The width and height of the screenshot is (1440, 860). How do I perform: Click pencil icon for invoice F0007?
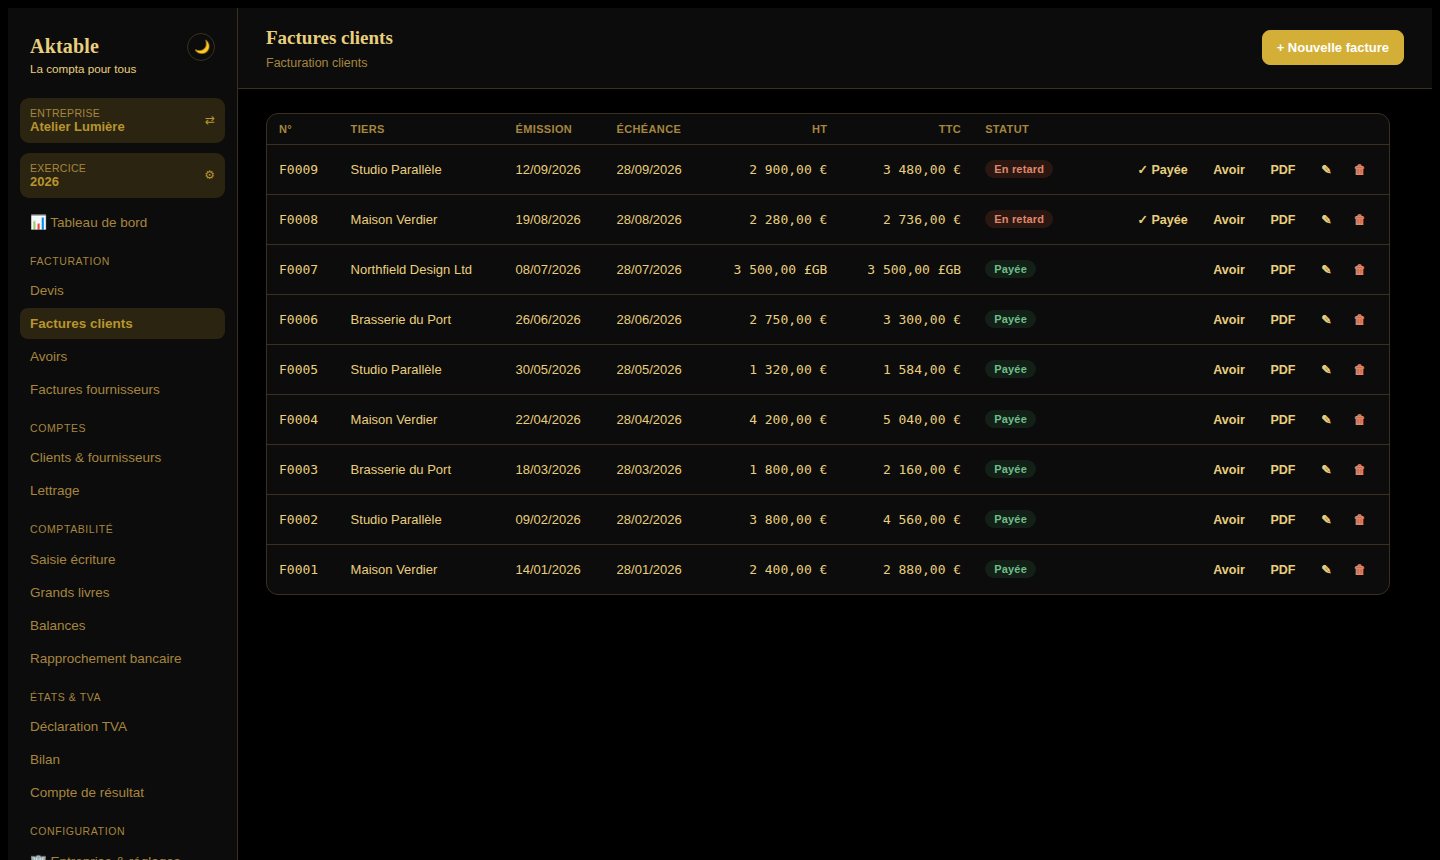tap(1326, 270)
